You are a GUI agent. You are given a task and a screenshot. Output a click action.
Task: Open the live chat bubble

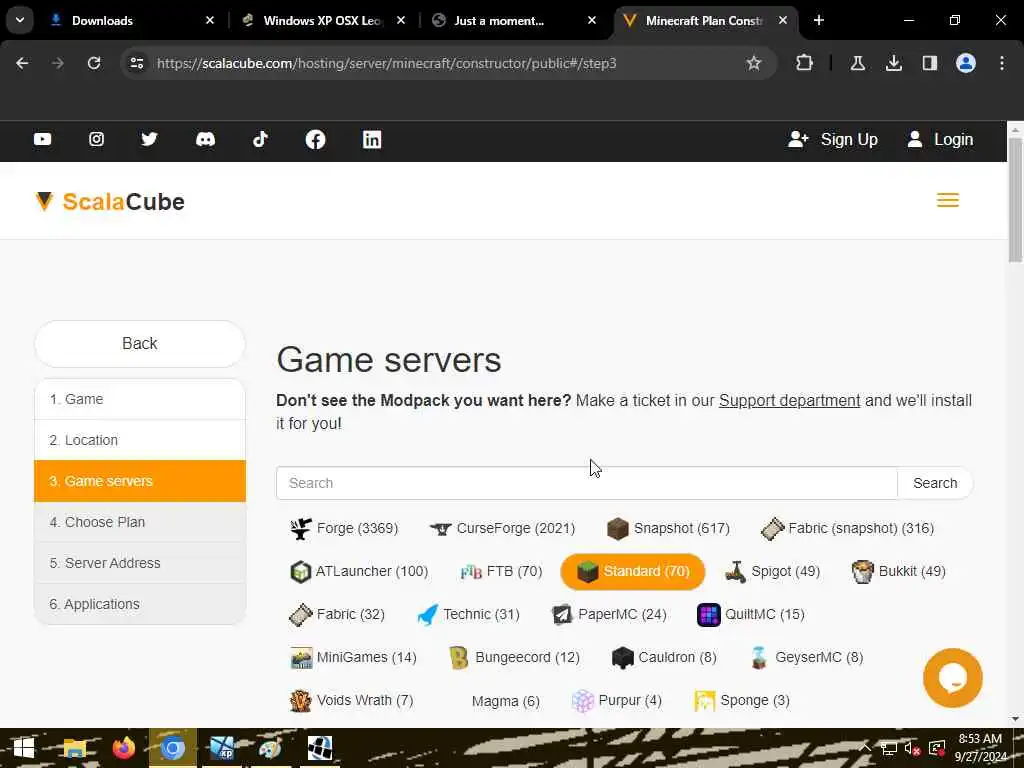[952, 678]
